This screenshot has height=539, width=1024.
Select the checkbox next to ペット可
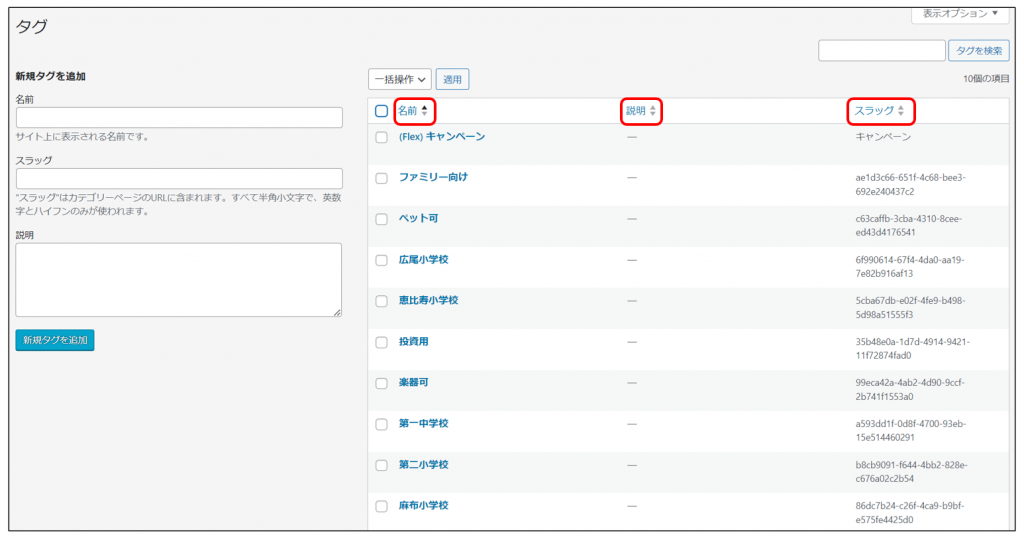(x=381, y=219)
